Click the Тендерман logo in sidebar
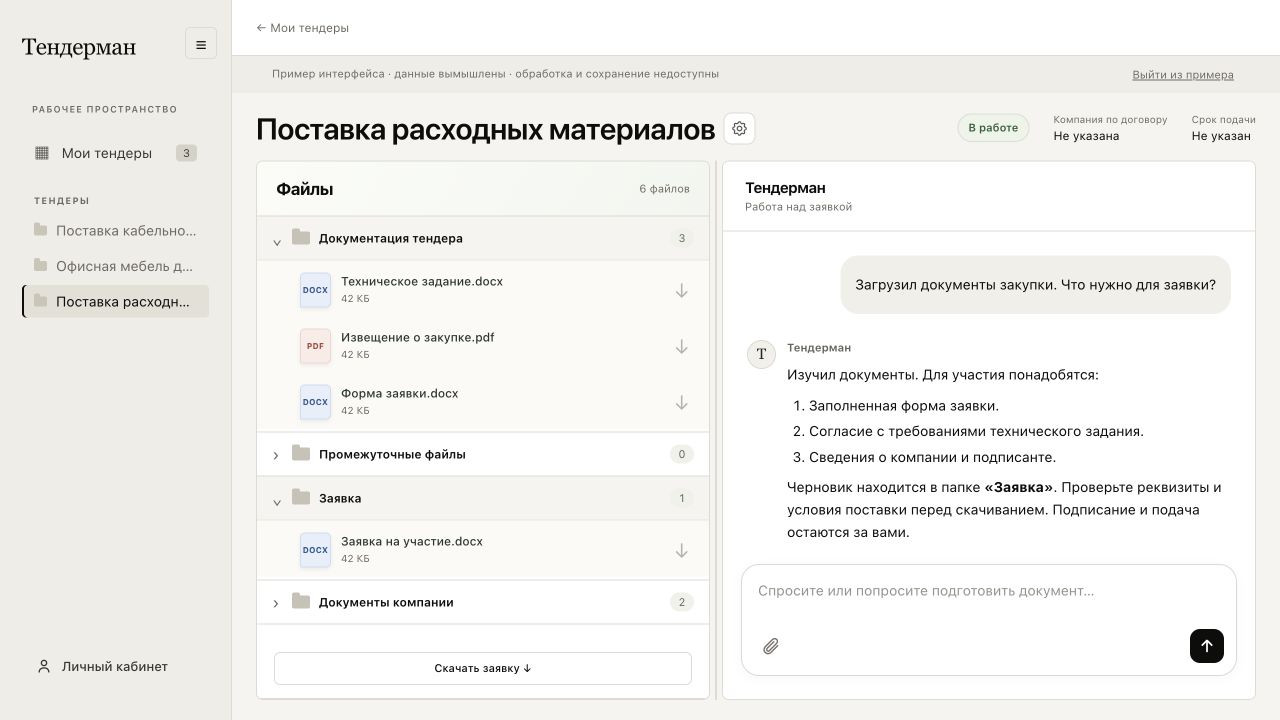Screen dimensions: 1280x720 79,47
